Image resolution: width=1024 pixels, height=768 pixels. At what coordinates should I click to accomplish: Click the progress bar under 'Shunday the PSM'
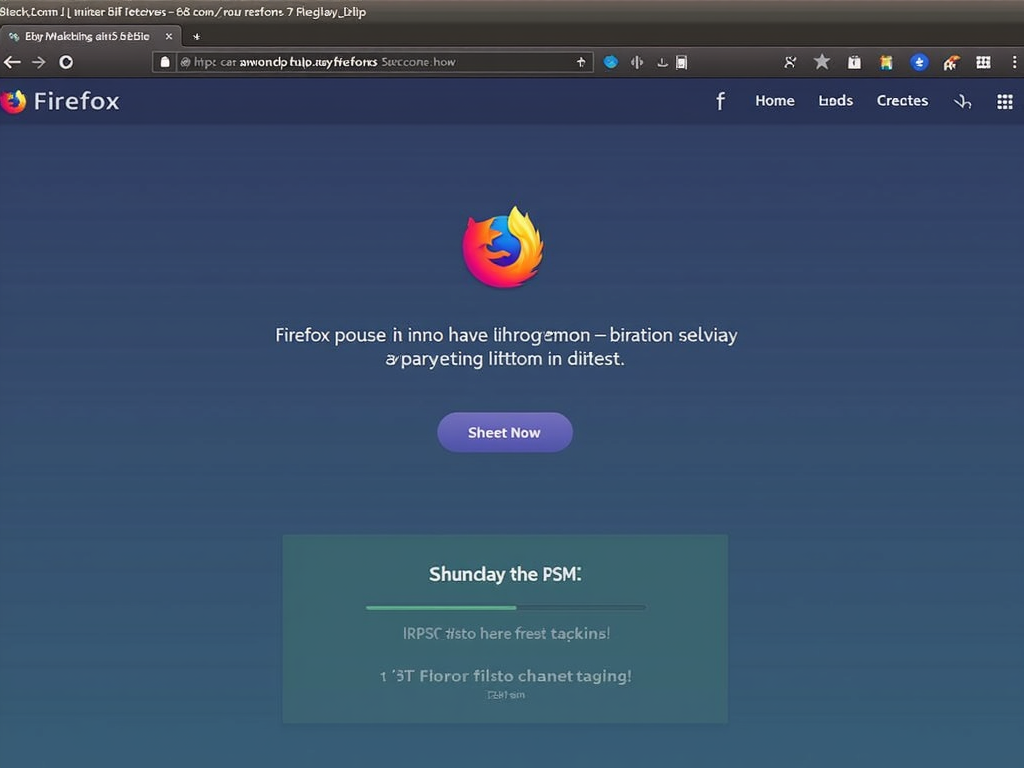(x=505, y=607)
